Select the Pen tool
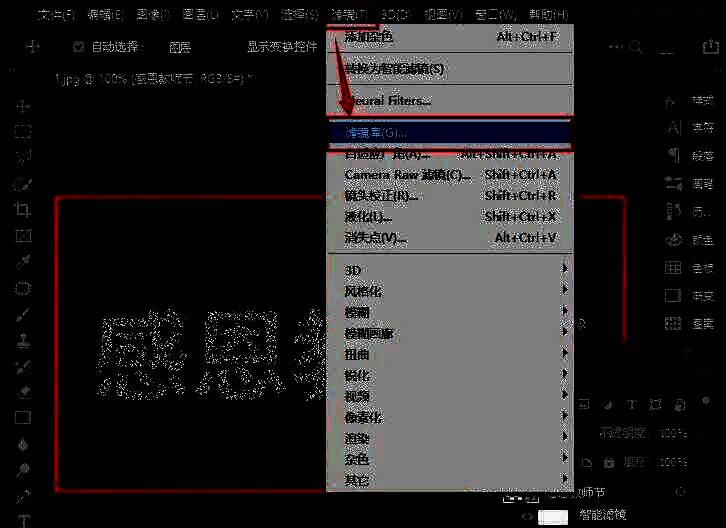This screenshot has height=528, width=726. pyautogui.click(x=23, y=497)
